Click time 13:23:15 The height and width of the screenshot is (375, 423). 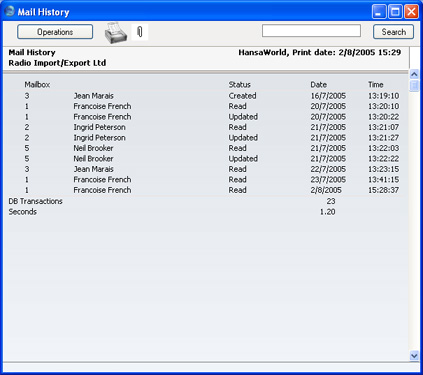pos(383,169)
